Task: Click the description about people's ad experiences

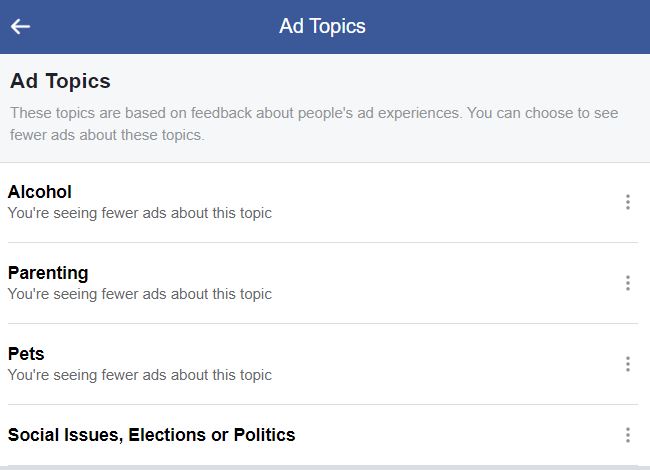Action: pyautogui.click(x=314, y=124)
